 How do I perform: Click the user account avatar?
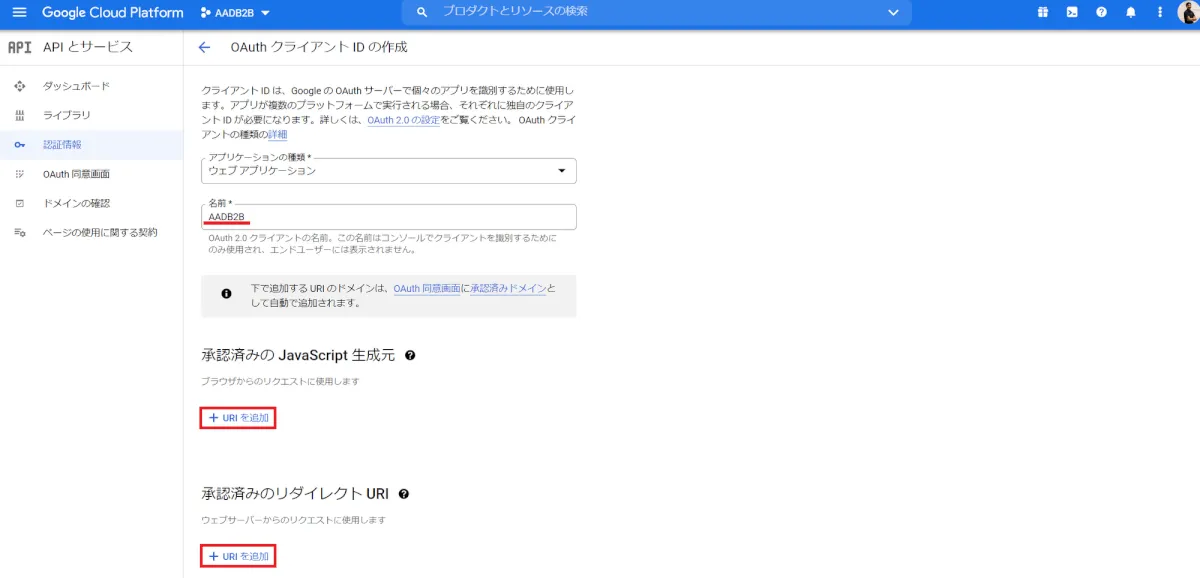click(1186, 12)
